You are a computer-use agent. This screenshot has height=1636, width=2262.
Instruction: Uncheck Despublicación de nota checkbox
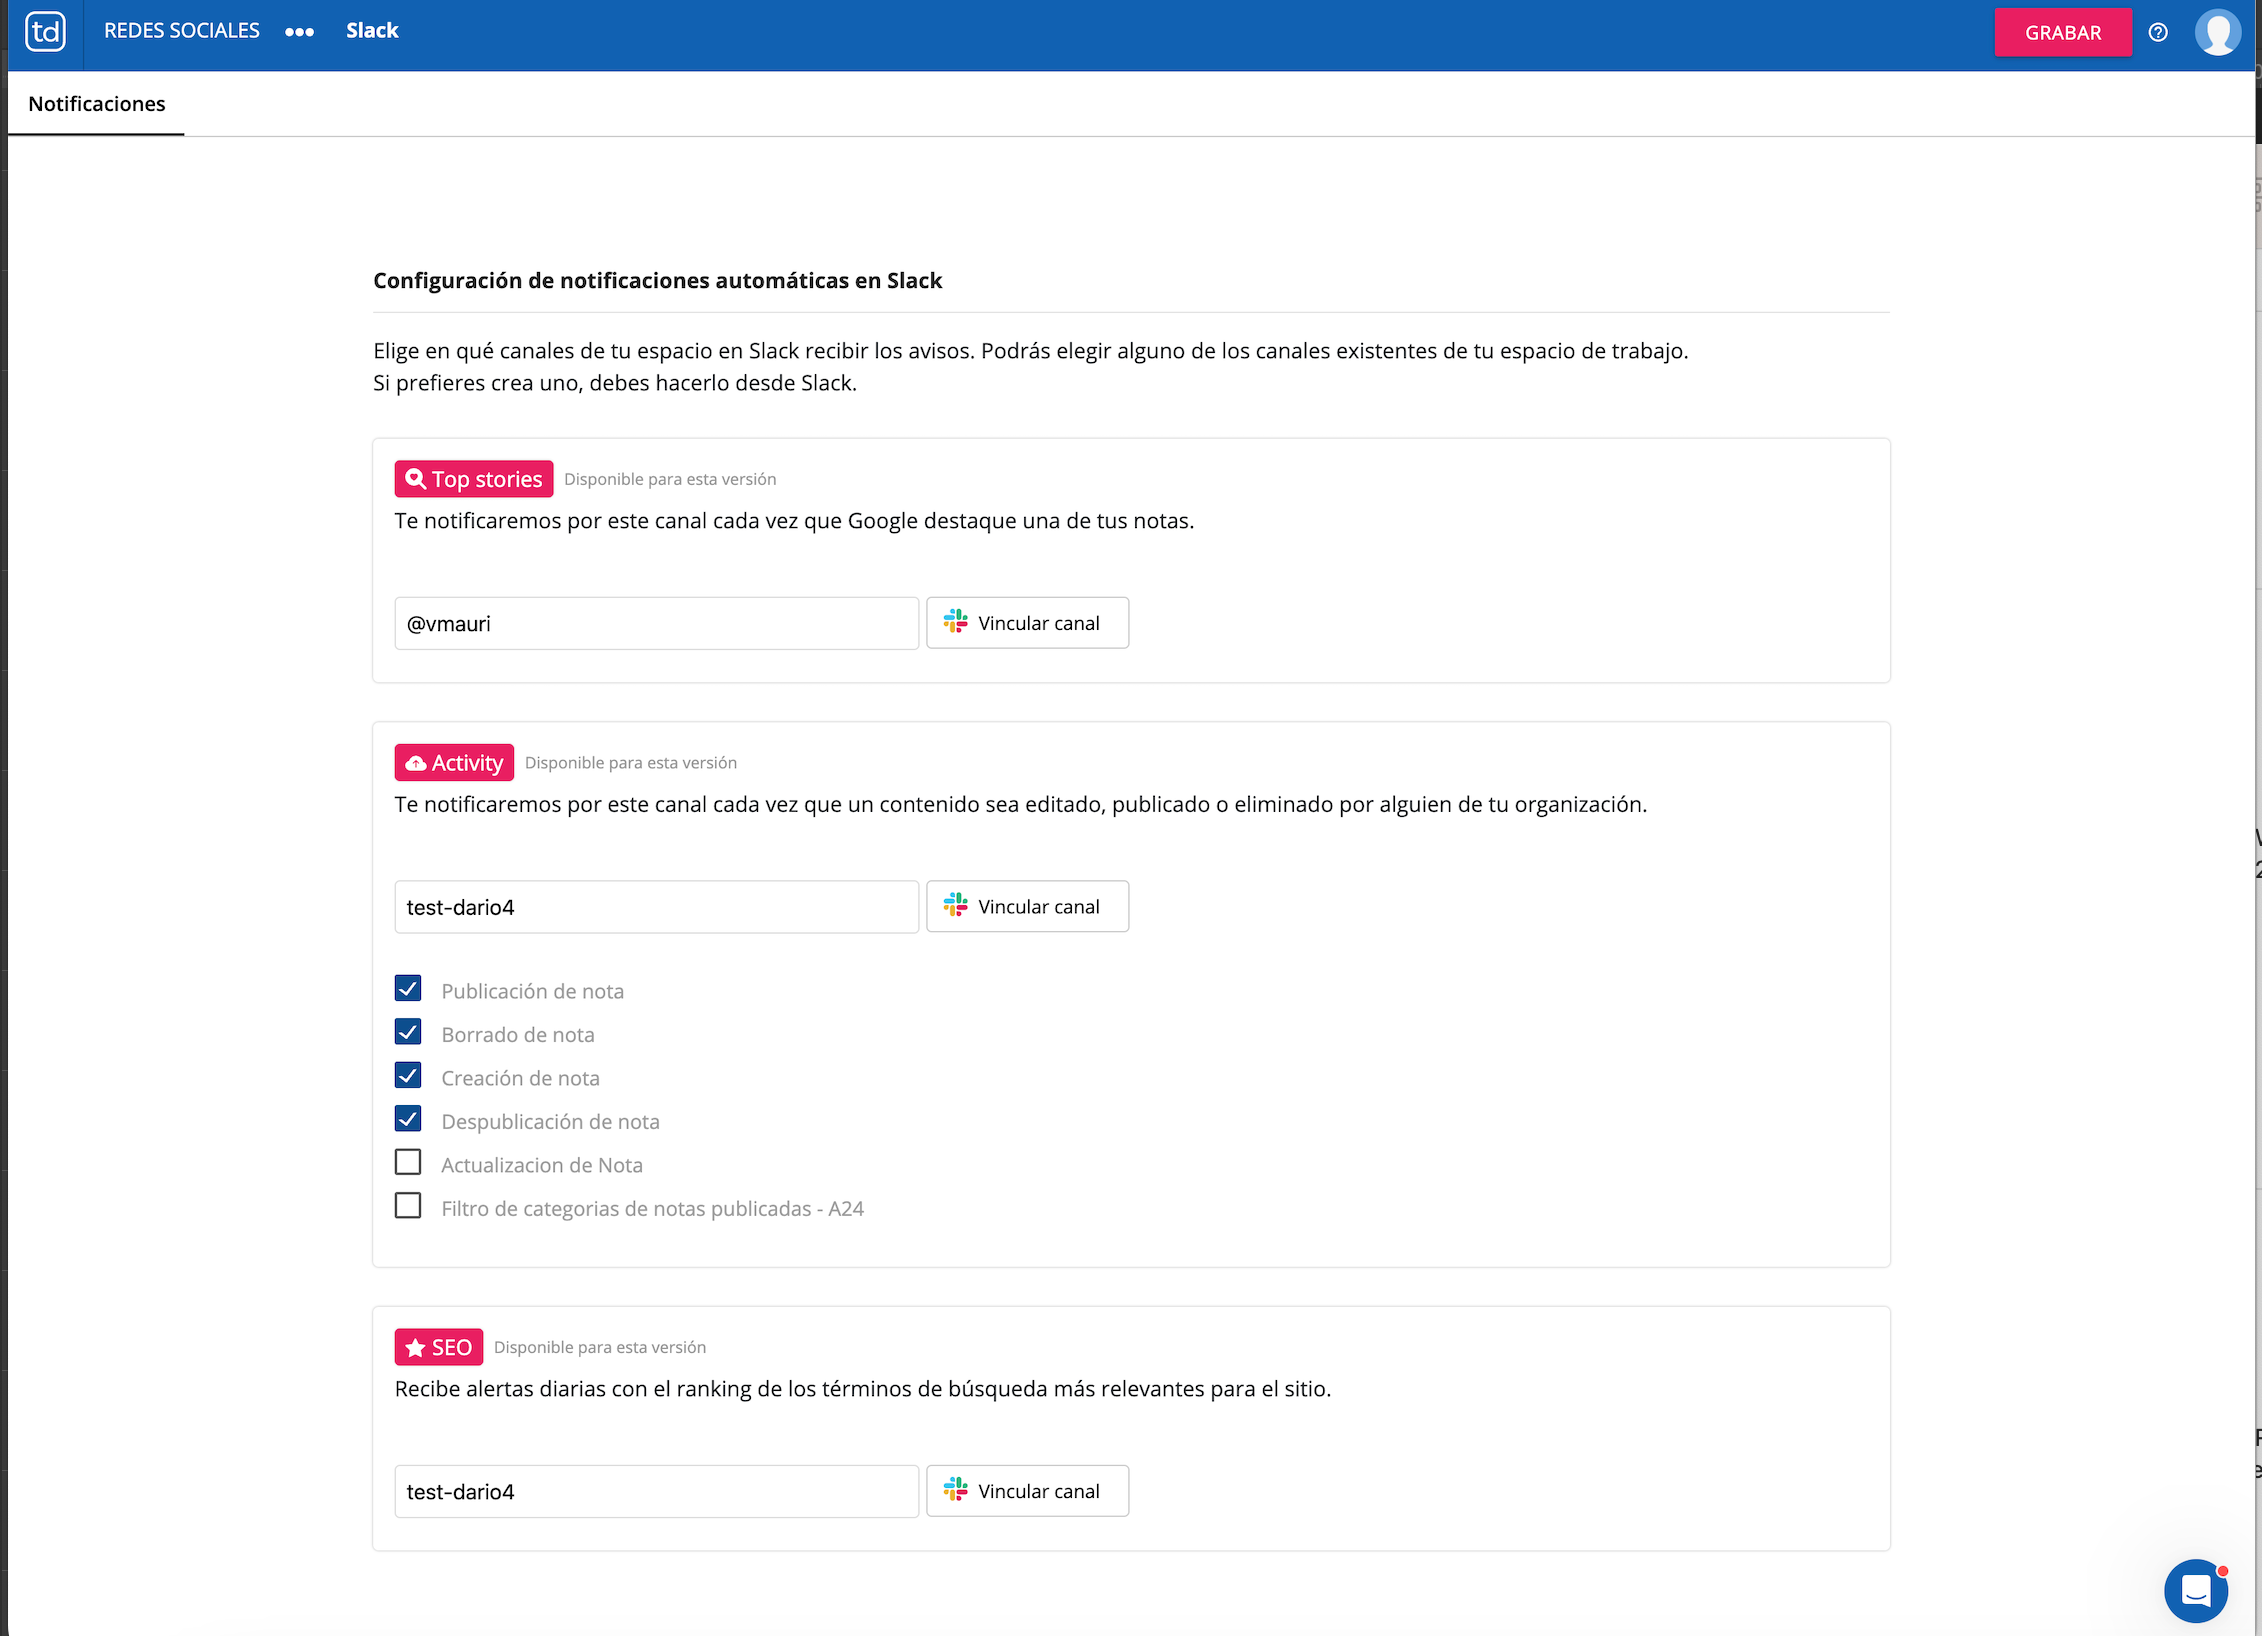click(x=408, y=1119)
